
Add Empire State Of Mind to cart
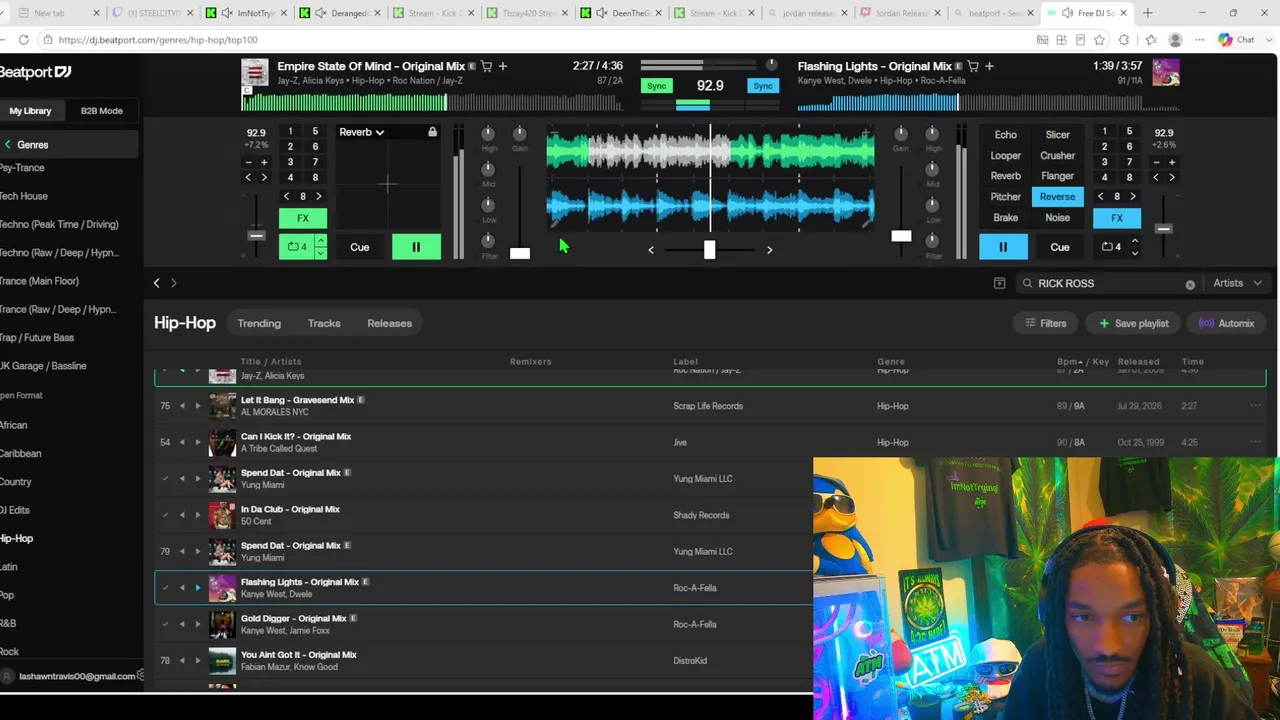(x=487, y=66)
